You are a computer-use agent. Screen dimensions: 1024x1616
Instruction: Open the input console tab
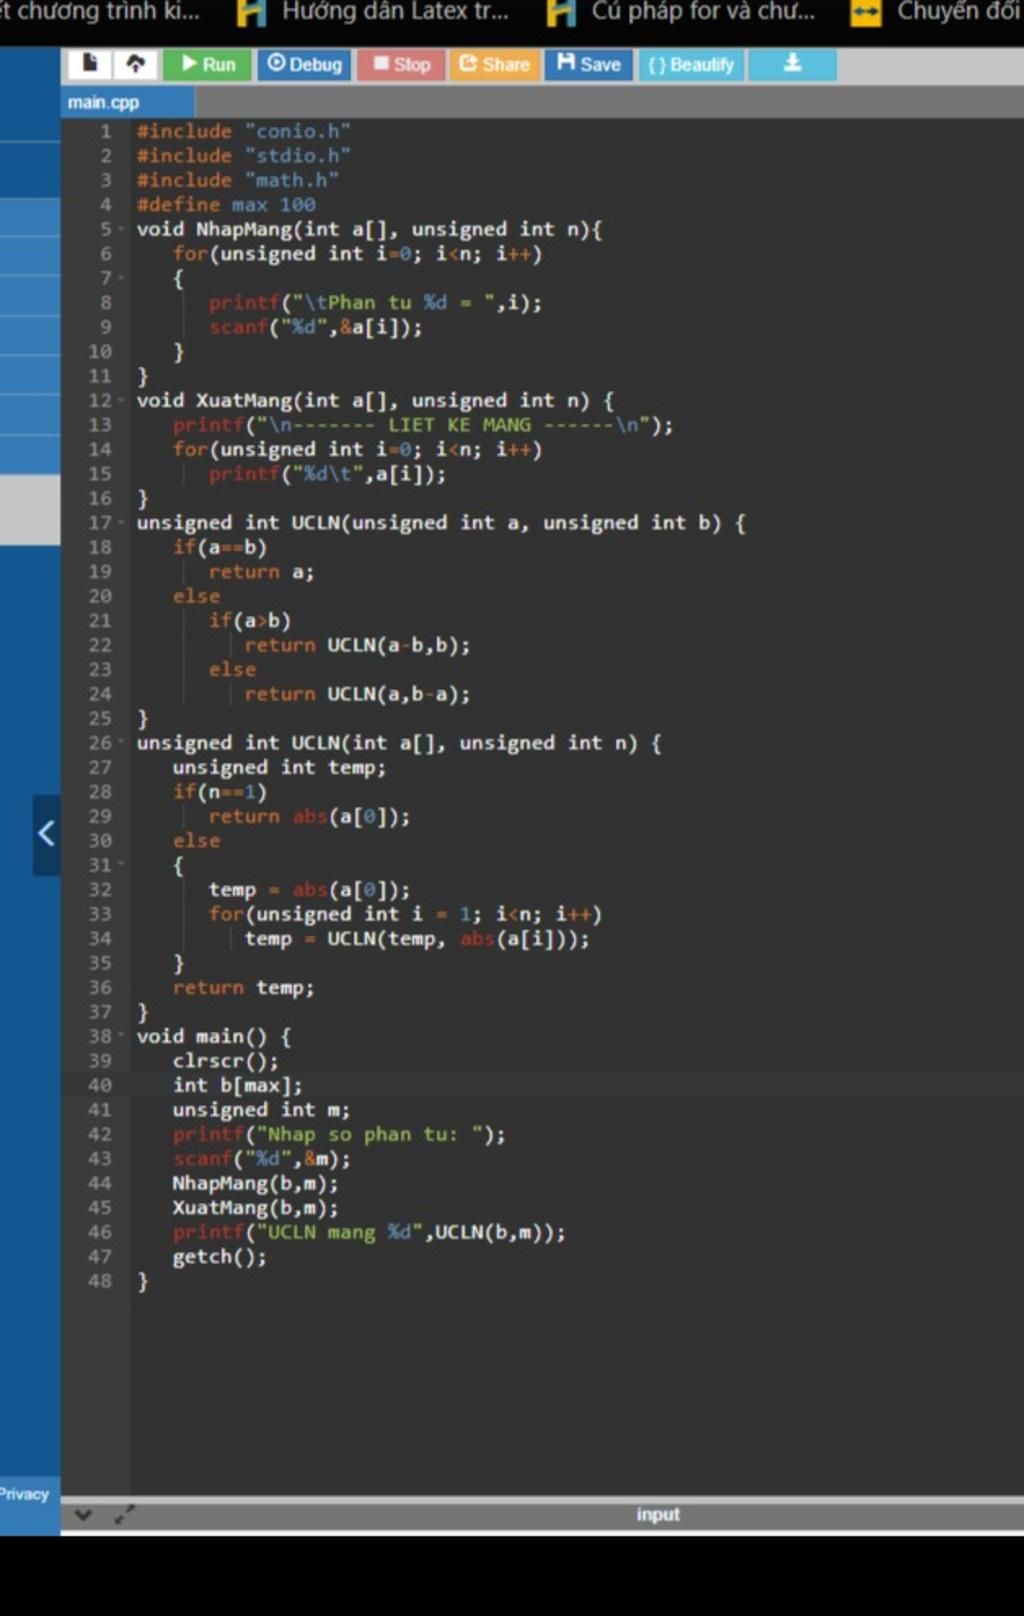point(657,1515)
